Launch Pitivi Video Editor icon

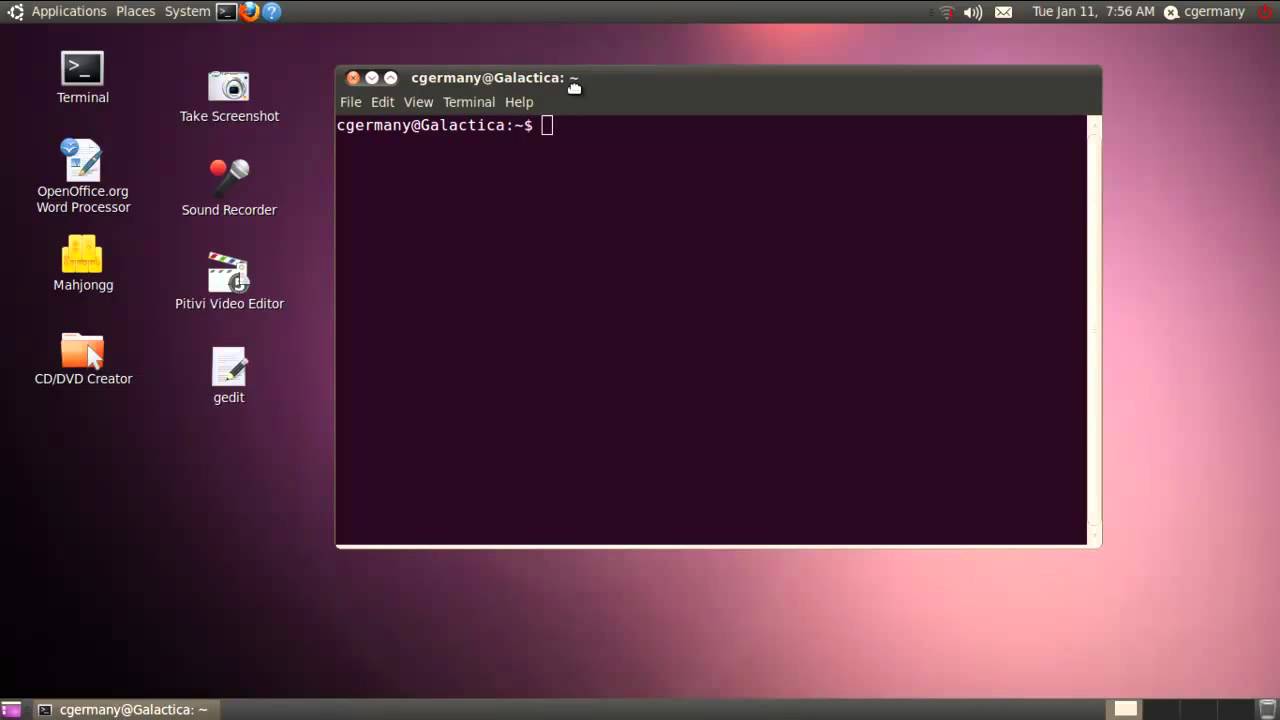pyautogui.click(x=229, y=281)
